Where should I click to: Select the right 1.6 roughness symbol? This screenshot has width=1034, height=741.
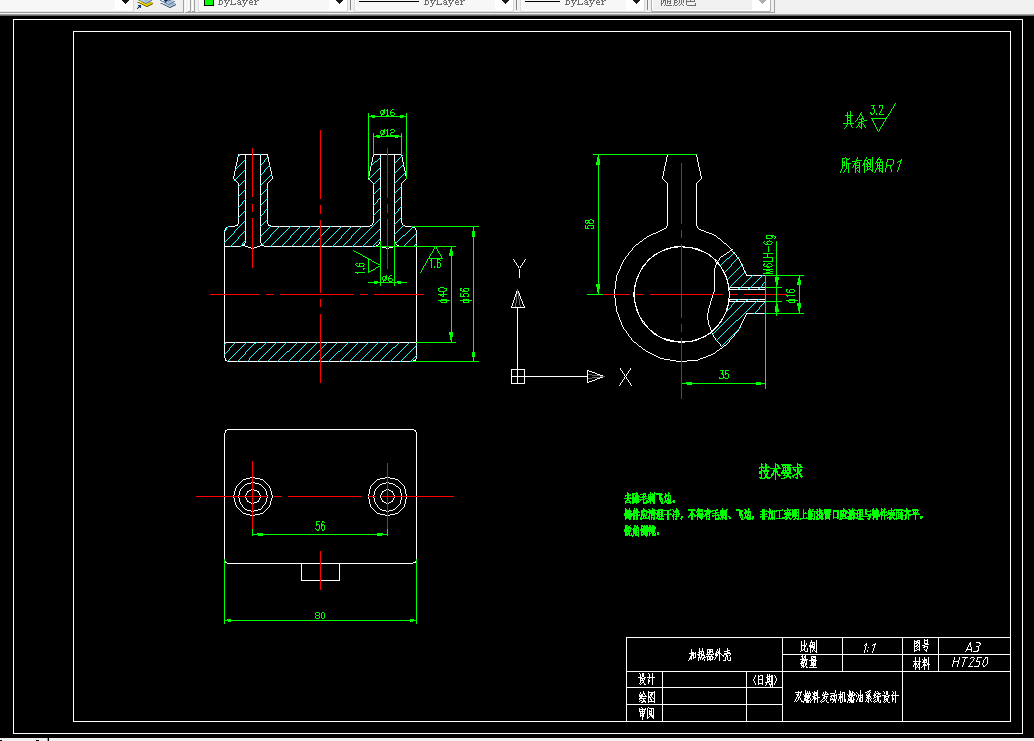433,260
